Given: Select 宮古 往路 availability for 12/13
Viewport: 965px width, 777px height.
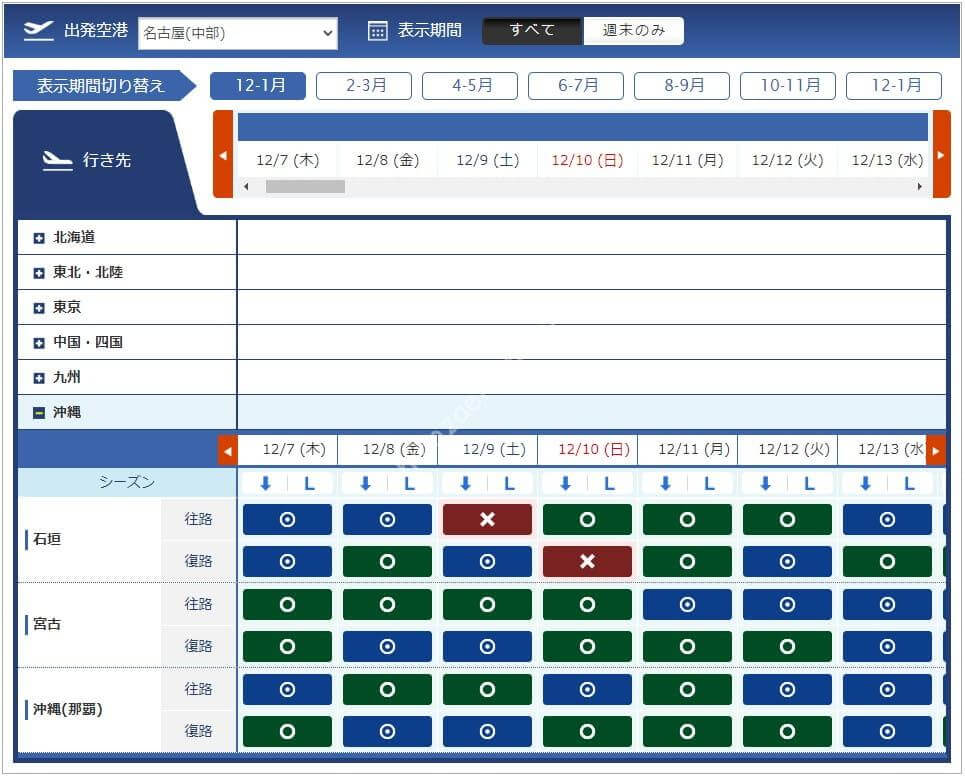Looking at the screenshot, I should coord(887,605).
